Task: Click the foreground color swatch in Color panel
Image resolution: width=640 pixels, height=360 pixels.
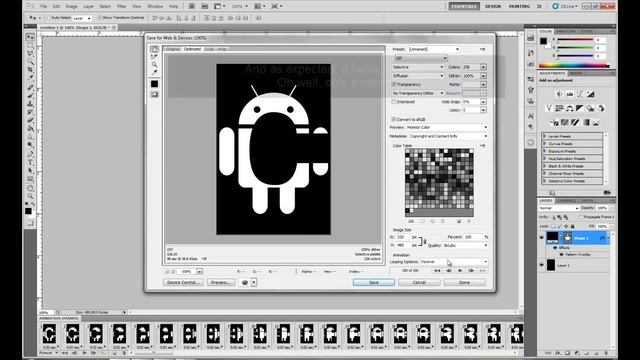Action: pyautogui.click(x=543, y=41)
